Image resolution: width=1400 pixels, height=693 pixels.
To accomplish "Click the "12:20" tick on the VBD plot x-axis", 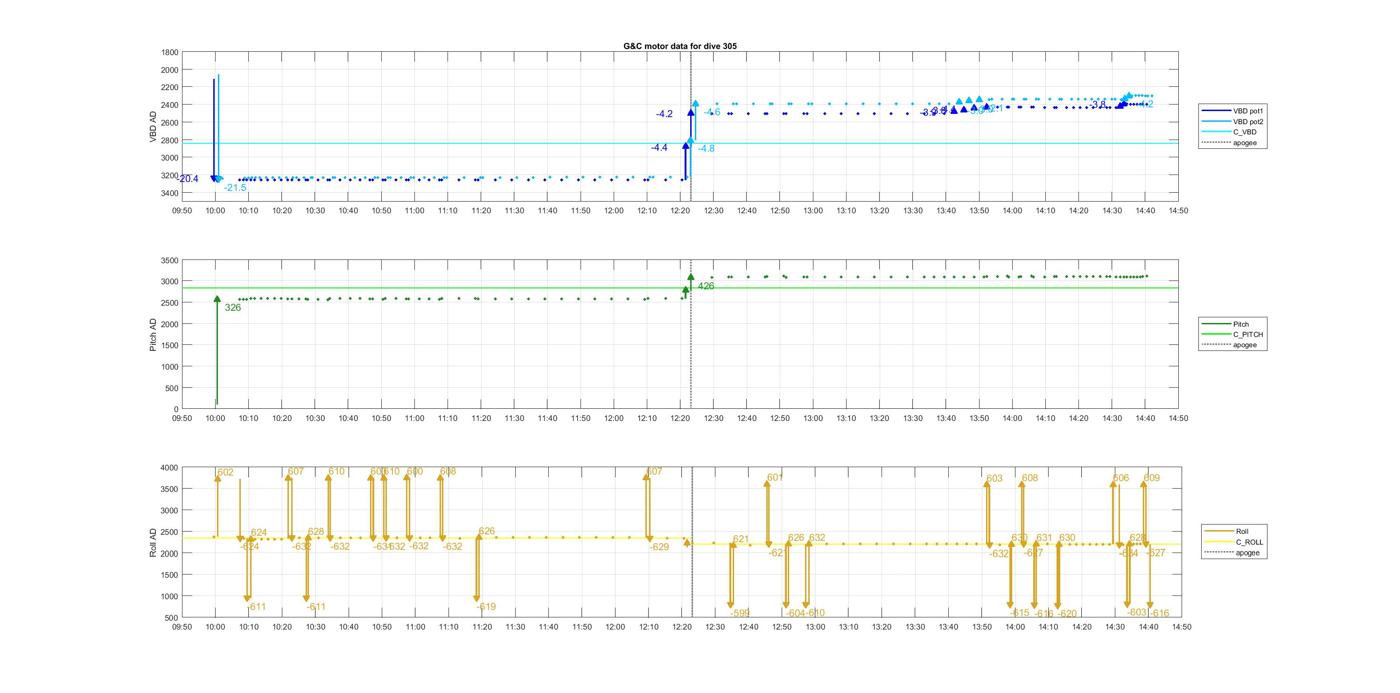I will pos(681,210).
